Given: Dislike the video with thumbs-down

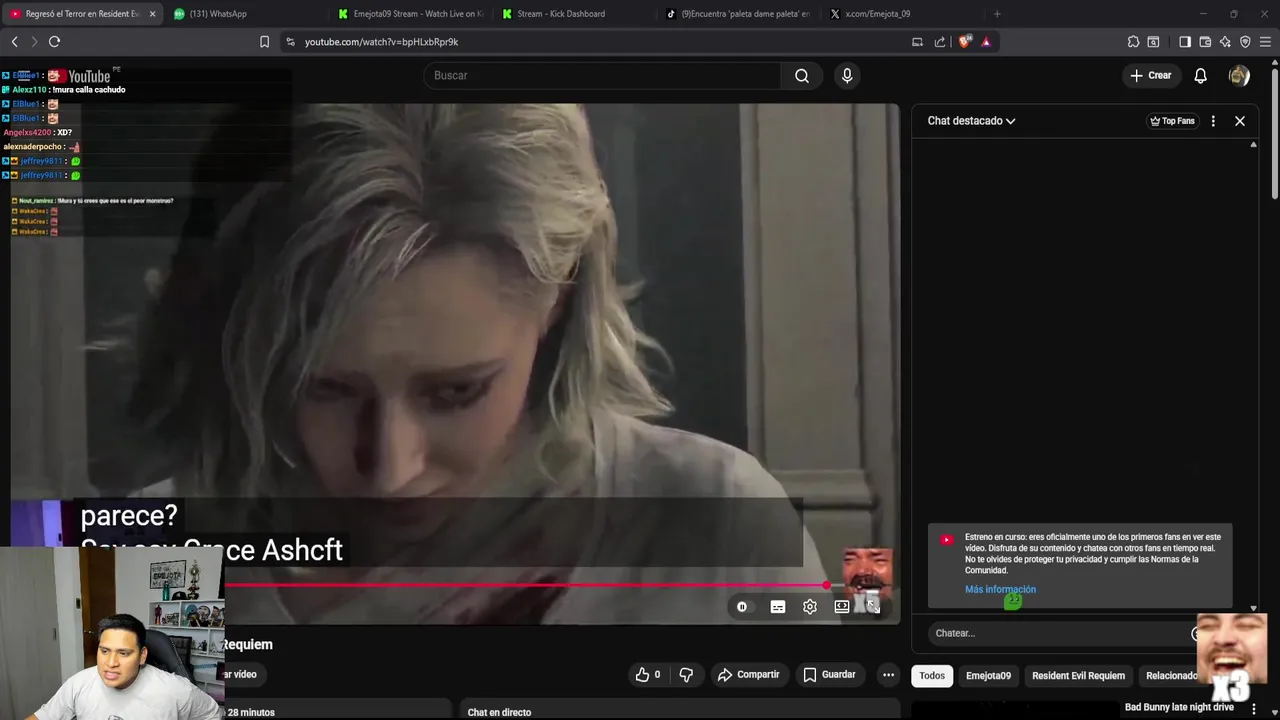Looking at the screenshot, I should pyautogui.click(x=686, y=675).
